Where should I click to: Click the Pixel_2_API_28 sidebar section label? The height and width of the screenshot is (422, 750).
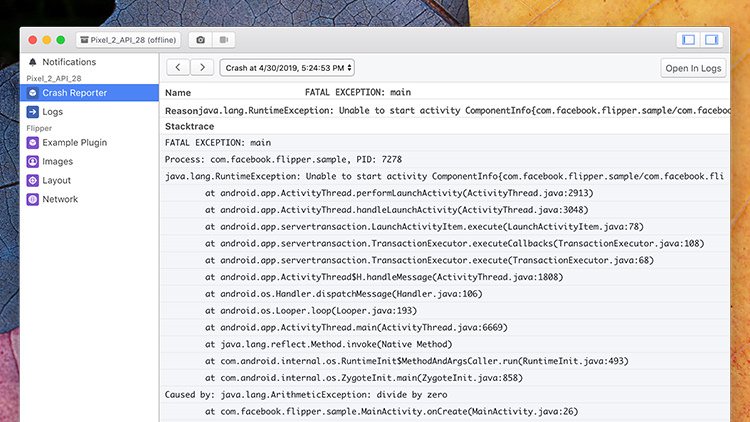click(x=54, y=78)
